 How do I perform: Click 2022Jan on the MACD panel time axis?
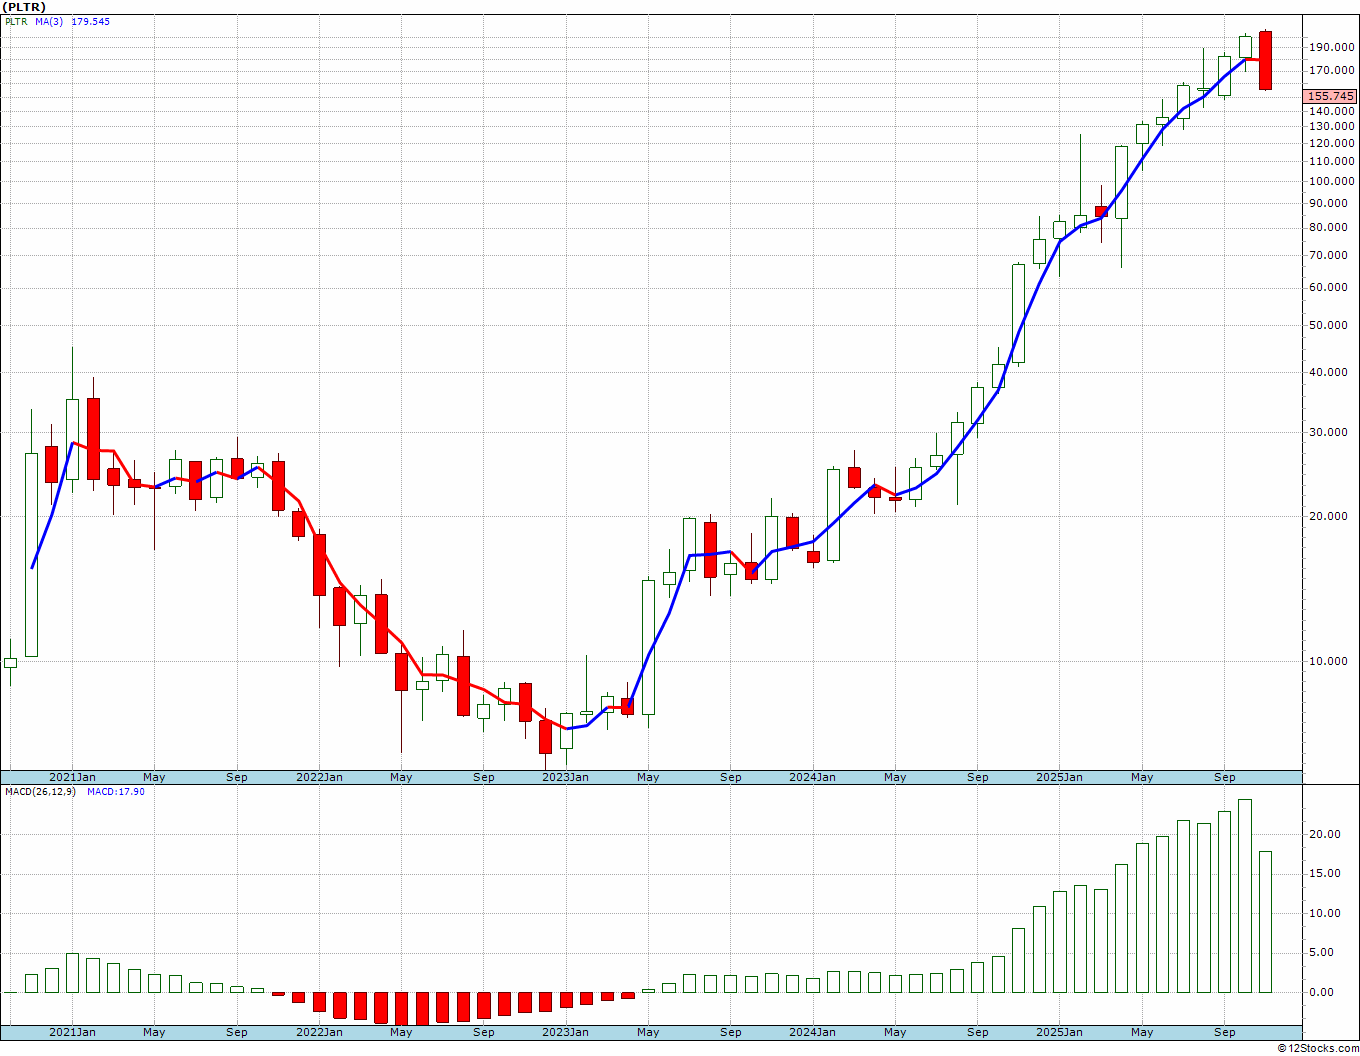tap(319, 1032)
